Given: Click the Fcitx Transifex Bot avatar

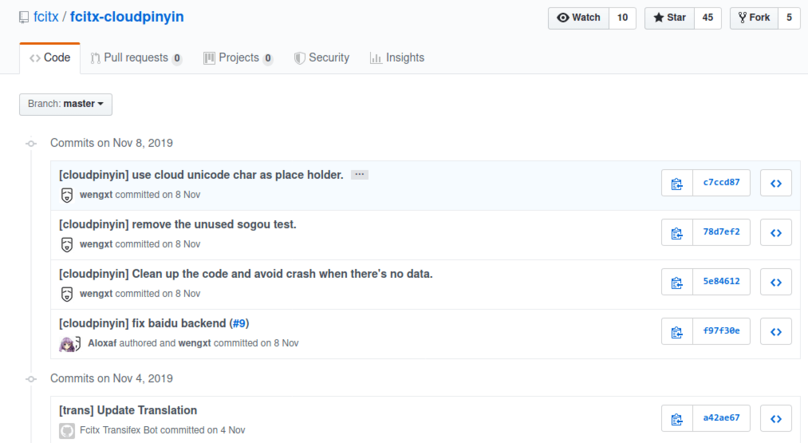Looking at the screenshot, I should (x=67, y=431).
